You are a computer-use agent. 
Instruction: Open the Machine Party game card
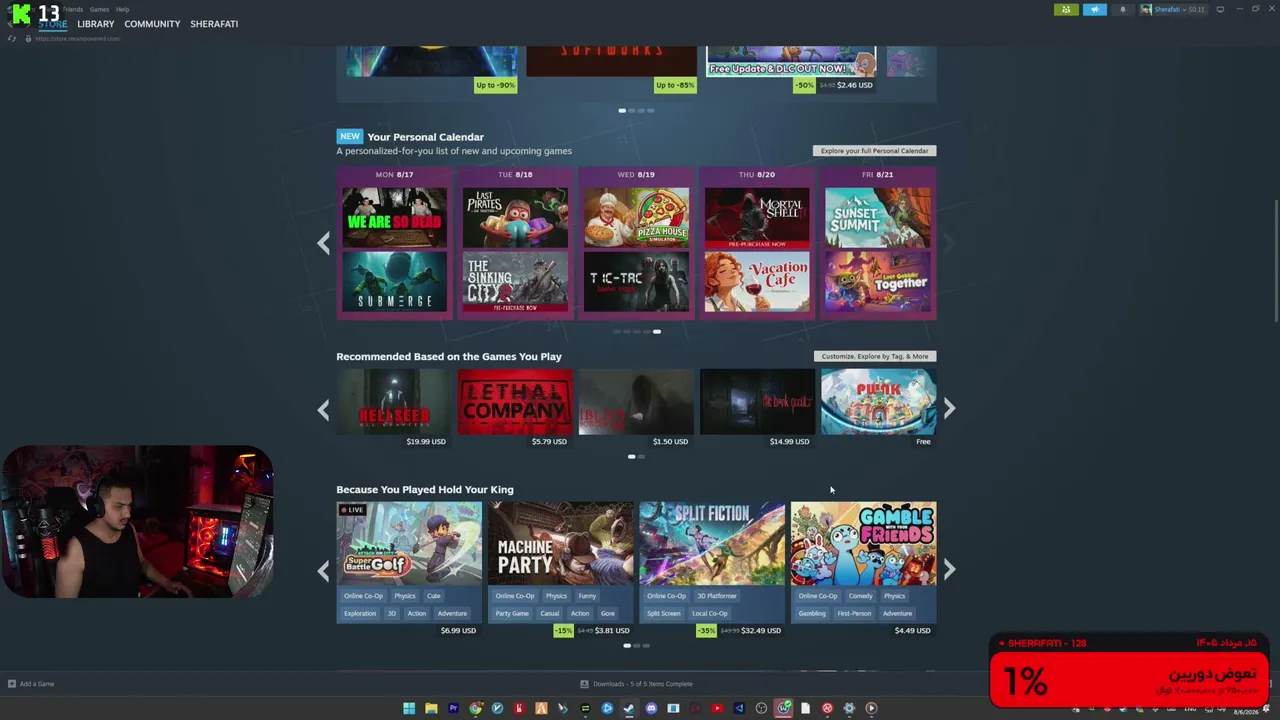[x=561, y=543]
